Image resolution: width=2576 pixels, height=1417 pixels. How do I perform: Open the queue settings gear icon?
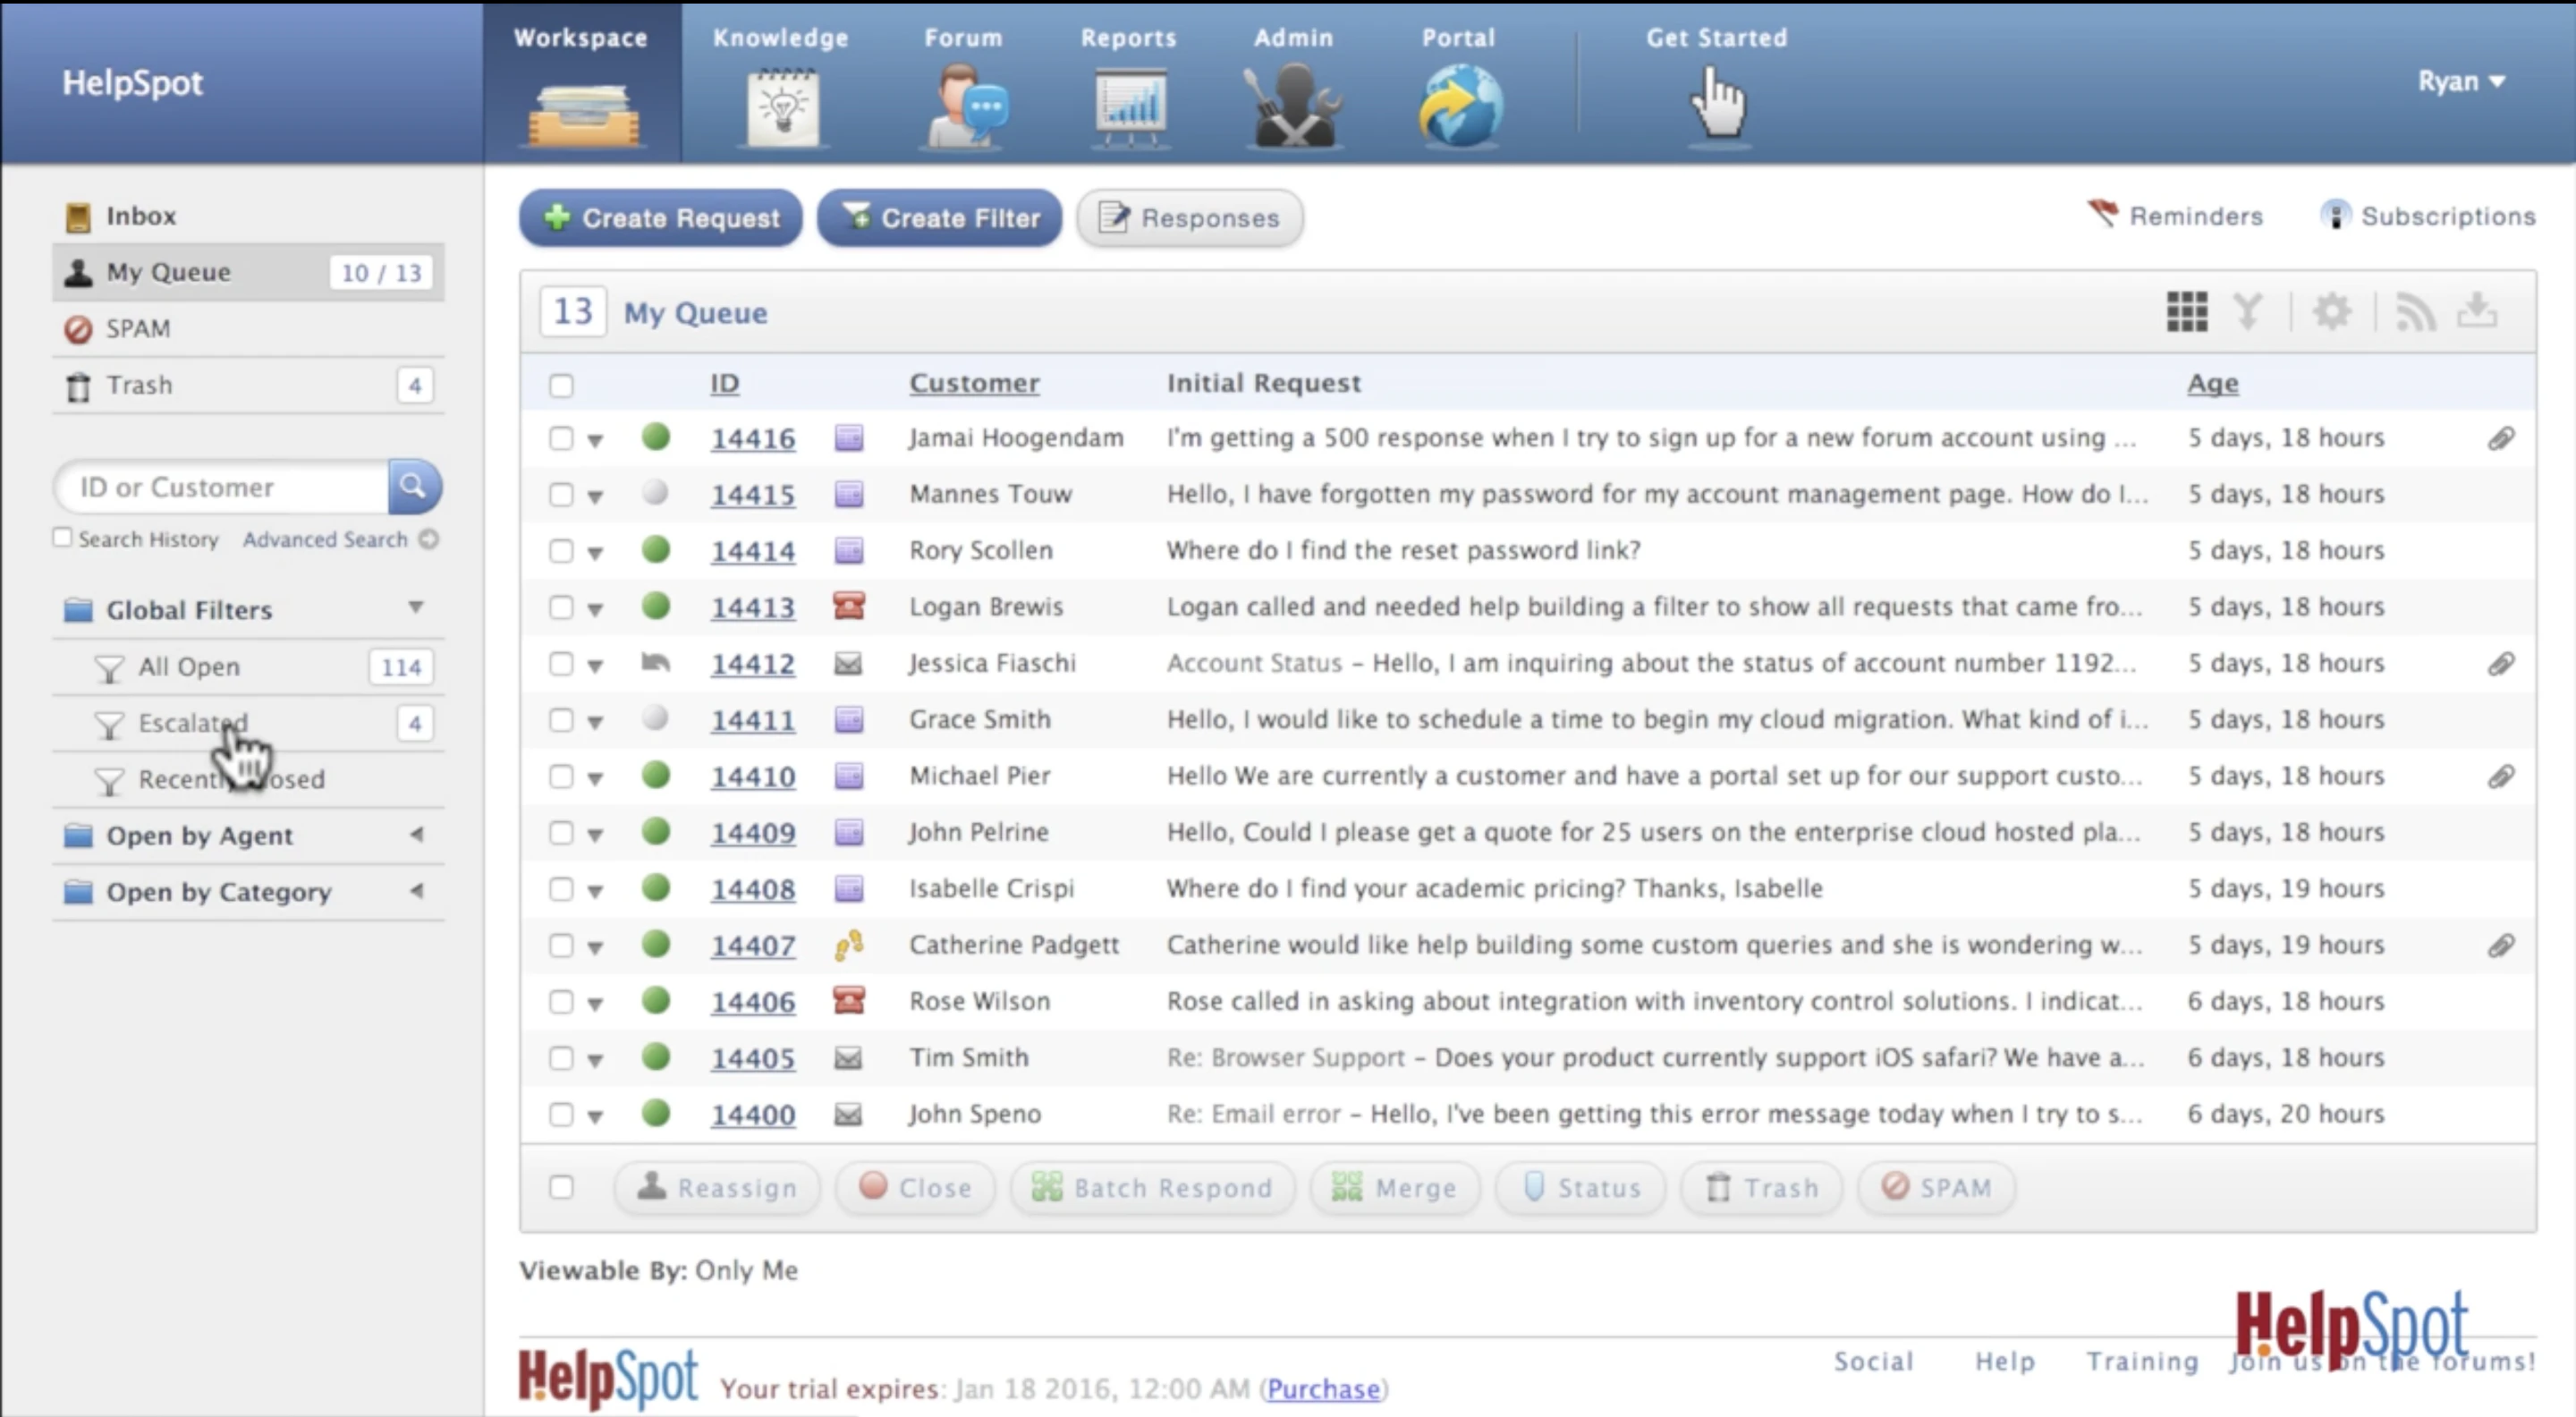(2332, 312)
